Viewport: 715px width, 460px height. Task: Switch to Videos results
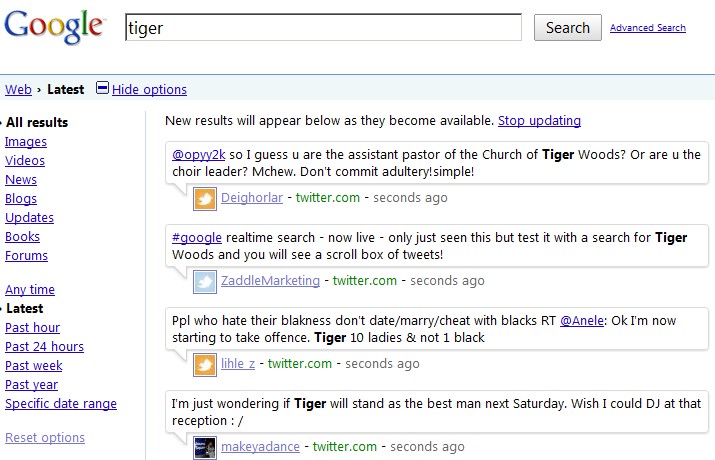(x=25, y=161)
